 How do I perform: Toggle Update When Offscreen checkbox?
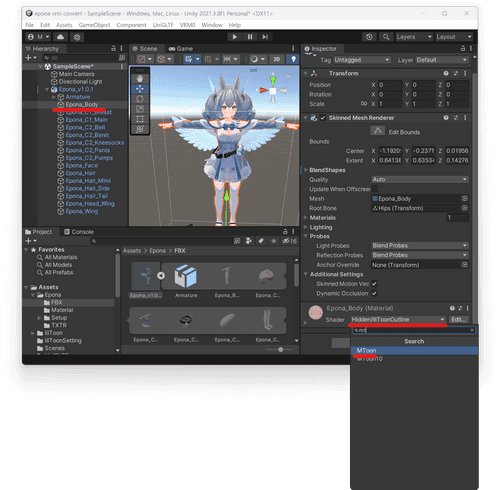(x=374, y=189)
